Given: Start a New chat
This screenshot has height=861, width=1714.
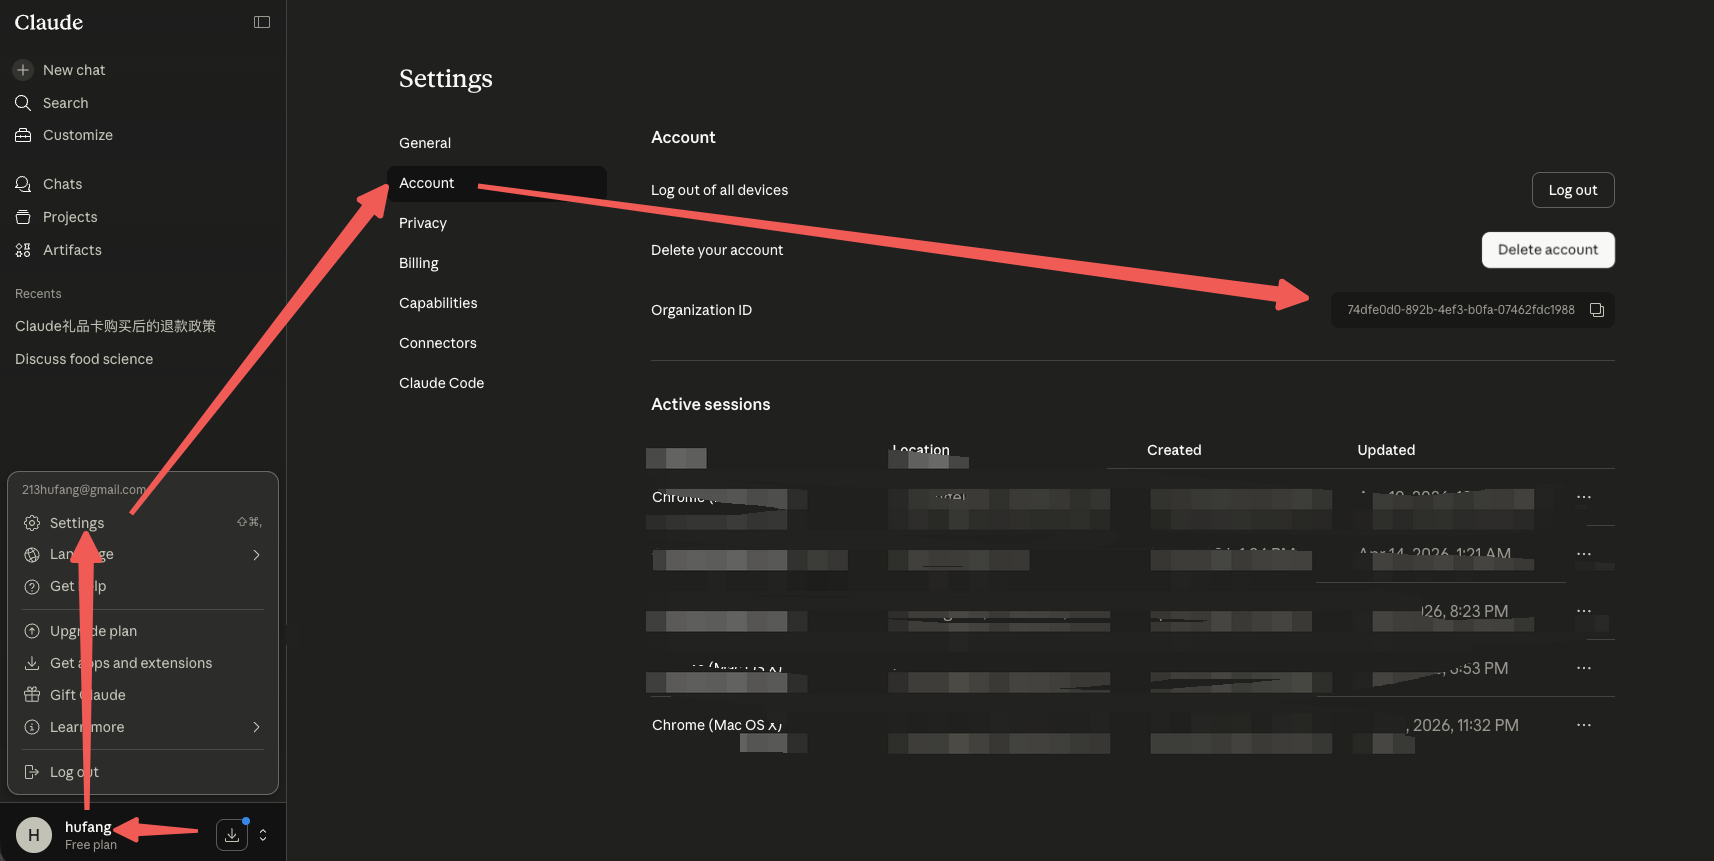Looking at the screenshot, I should [73, 70].
